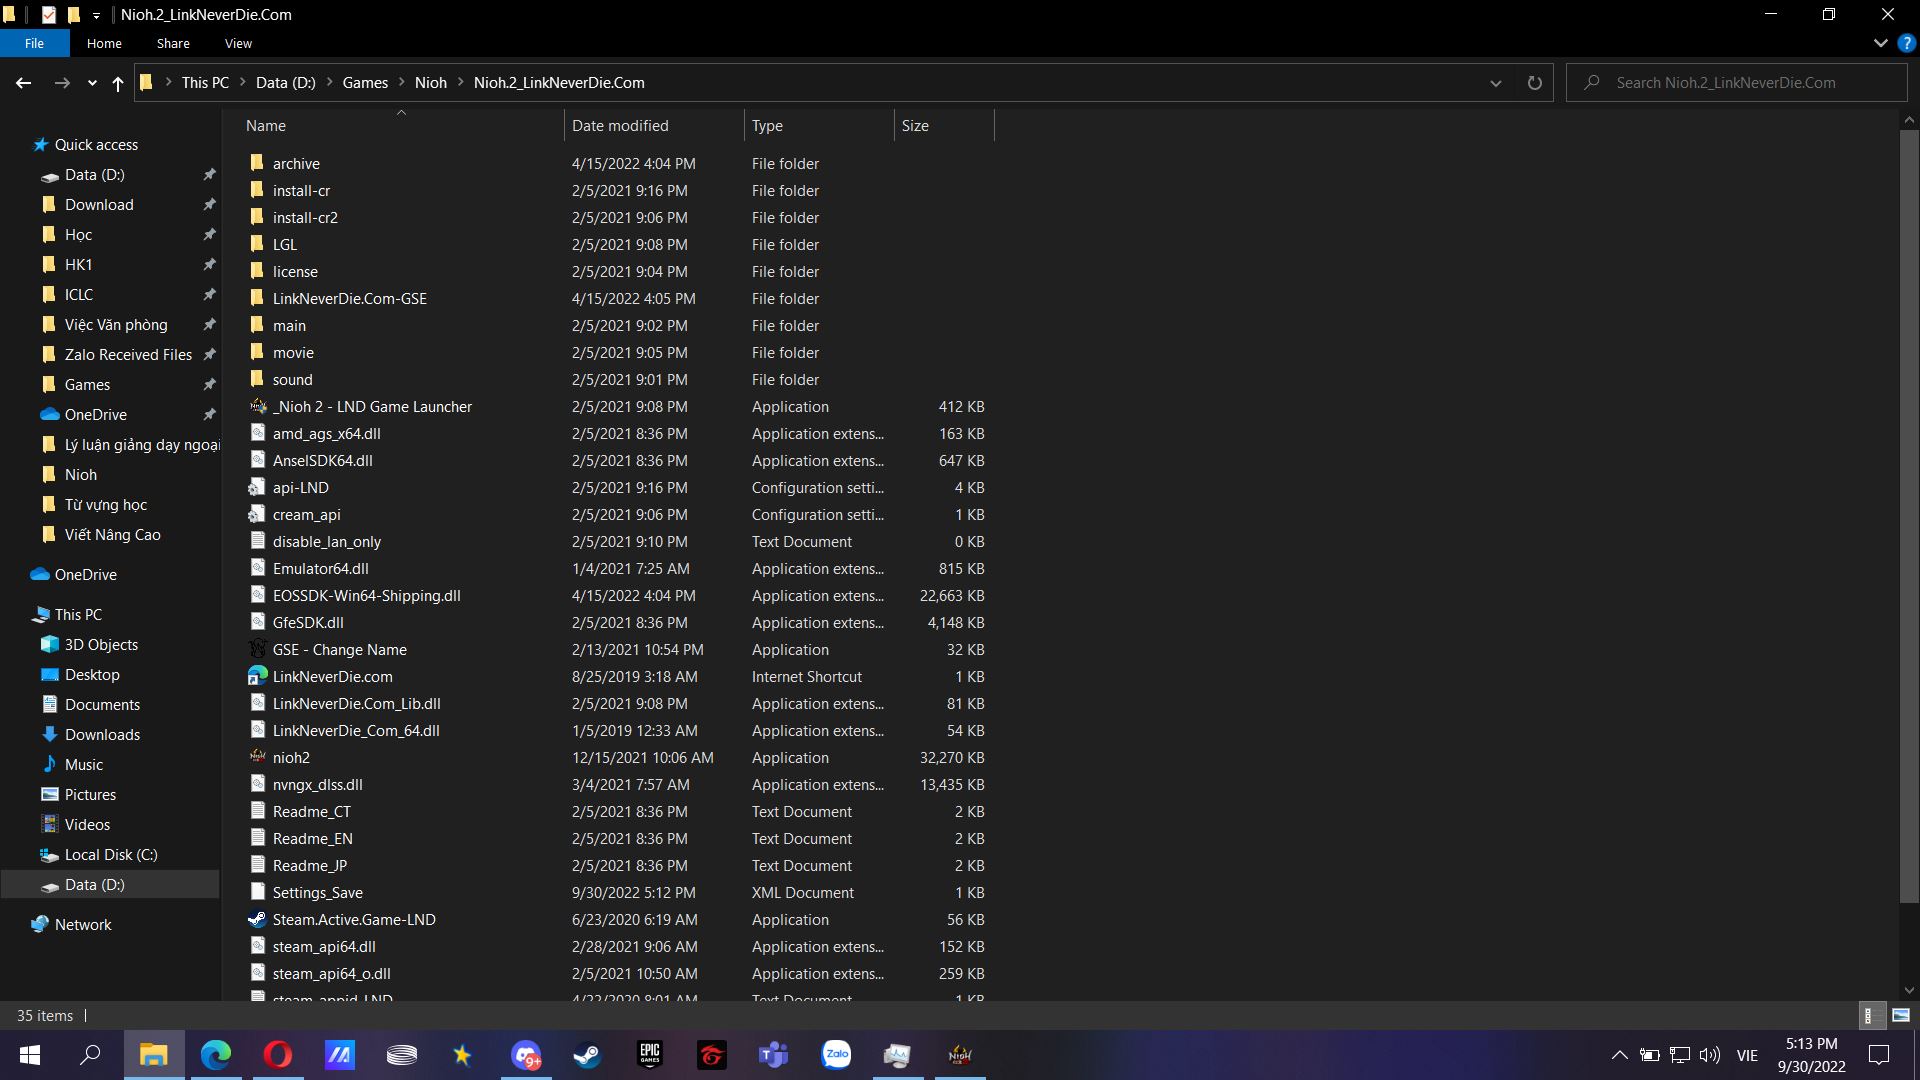Open Microsoft Edge in the taskbar
Viewport: 1920px width, 1080px height.
click(216, 1055)
